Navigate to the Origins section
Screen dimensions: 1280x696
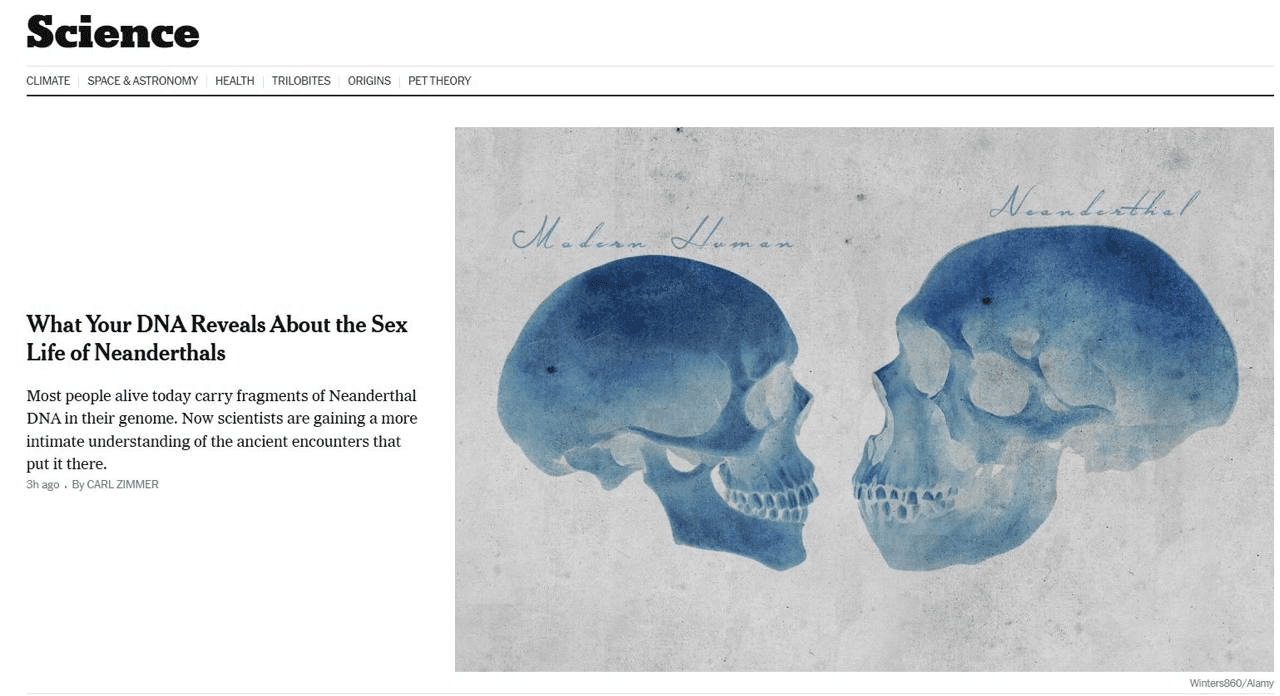(x=369, y=81)
